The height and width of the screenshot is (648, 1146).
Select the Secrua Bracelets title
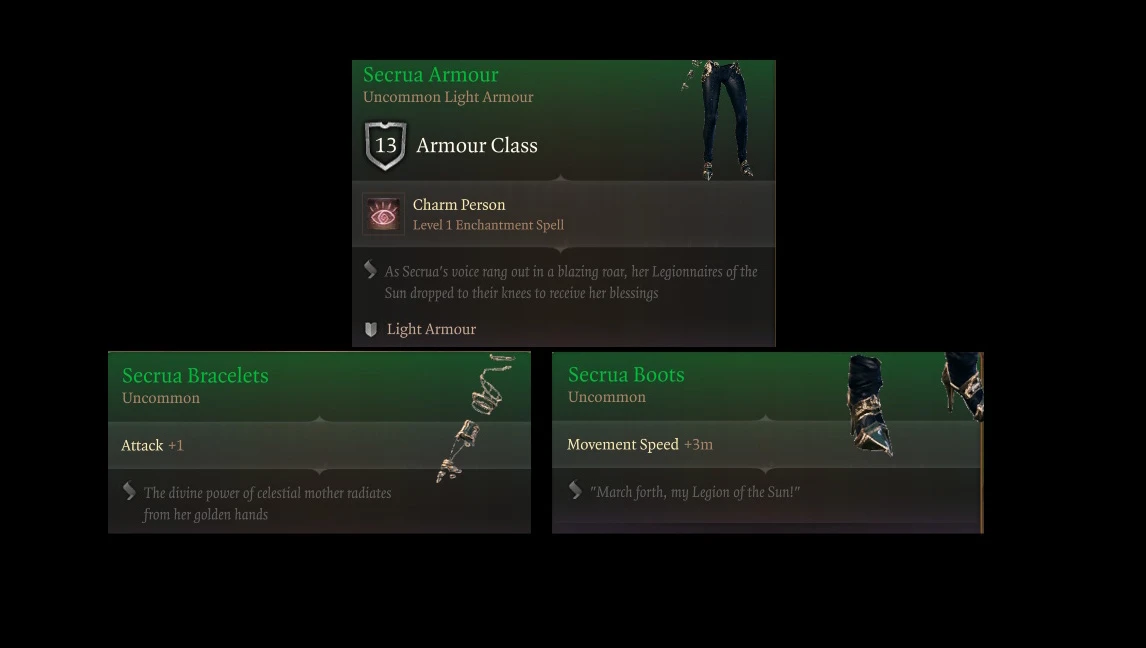coord(195,376)
